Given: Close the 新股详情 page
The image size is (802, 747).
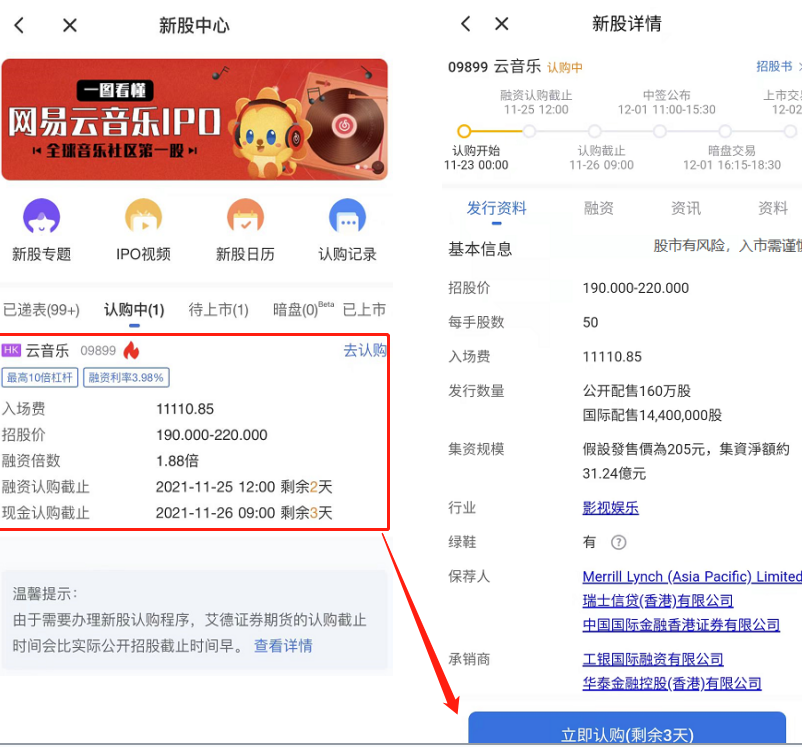Looking at the screenshot, I should 502,24.
